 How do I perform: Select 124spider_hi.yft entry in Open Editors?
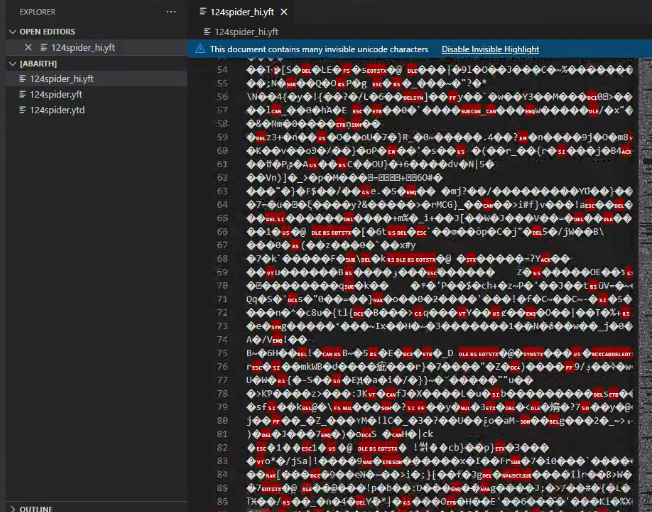[84, 47]
